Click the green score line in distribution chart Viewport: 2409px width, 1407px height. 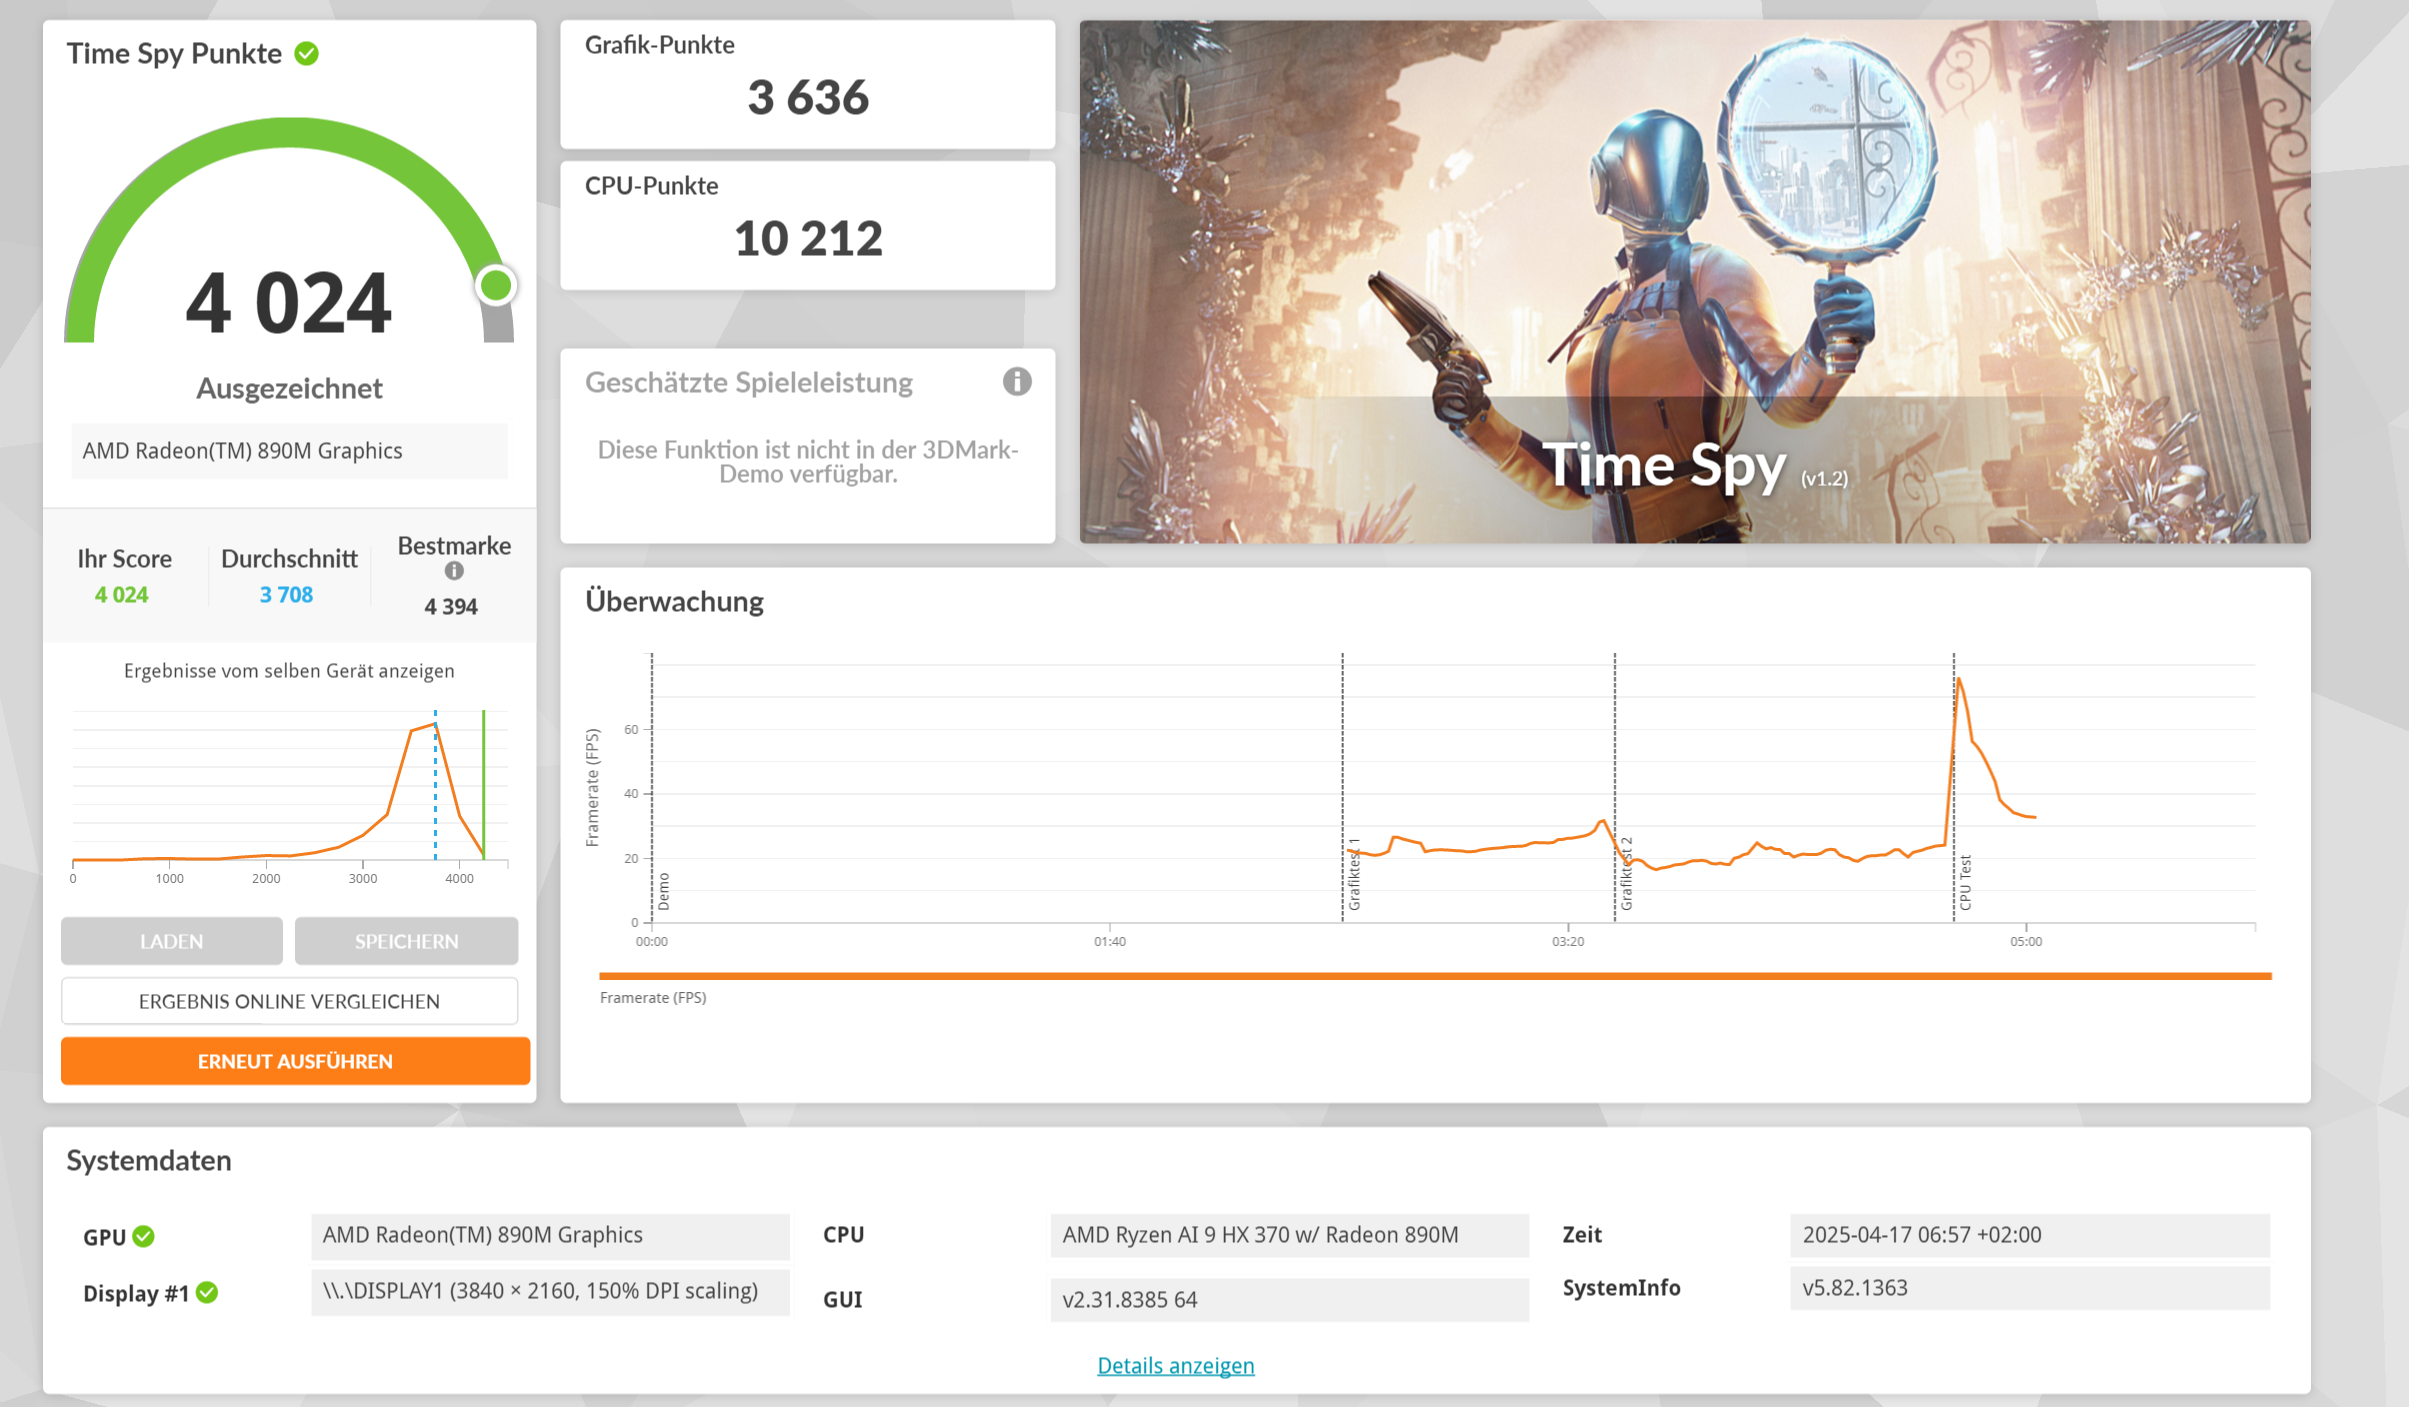click(x=483, y=785)
